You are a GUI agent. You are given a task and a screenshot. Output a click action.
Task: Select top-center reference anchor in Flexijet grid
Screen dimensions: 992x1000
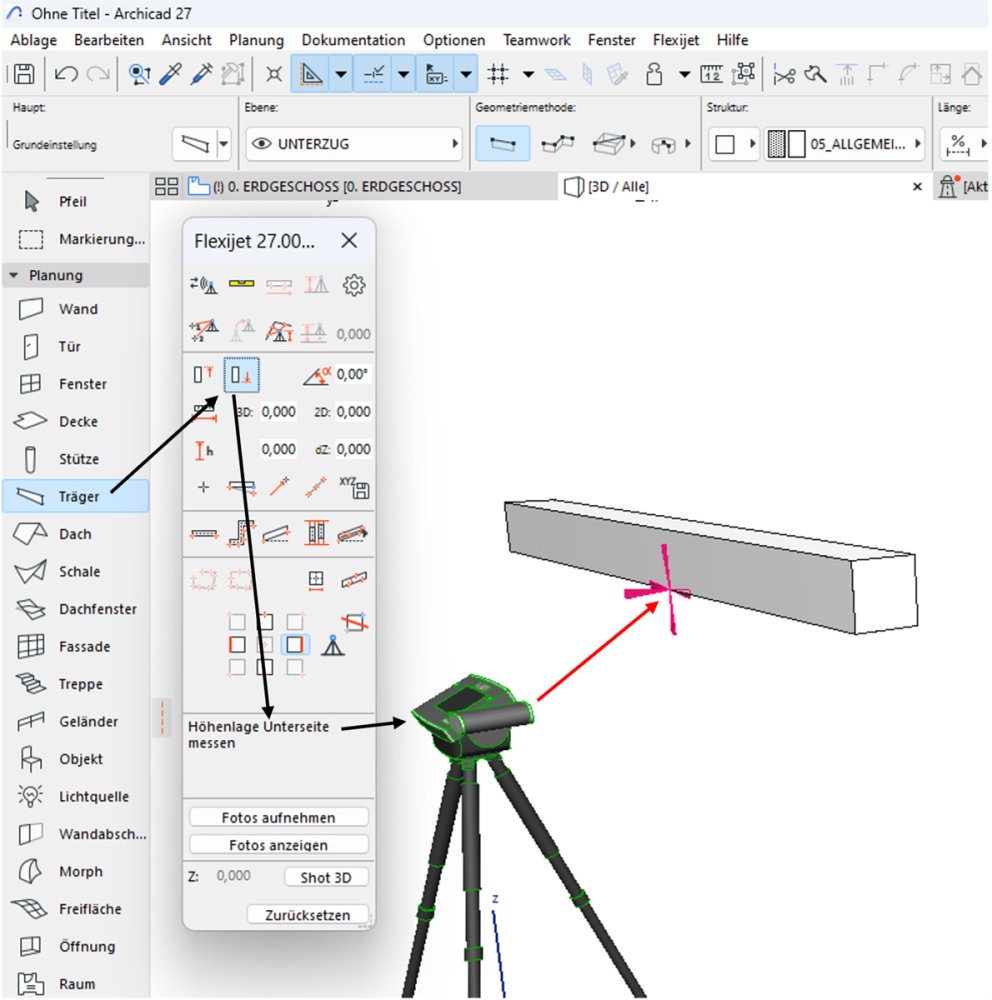(265, 621)
